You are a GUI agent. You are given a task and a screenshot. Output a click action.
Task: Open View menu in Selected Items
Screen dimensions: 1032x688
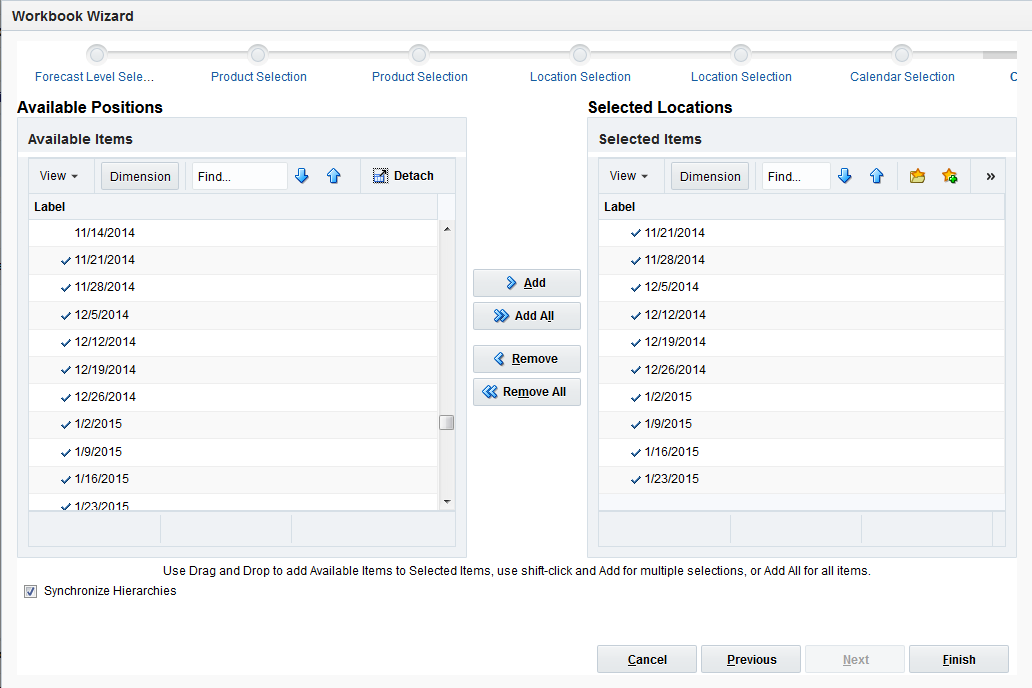coord(629,176)
